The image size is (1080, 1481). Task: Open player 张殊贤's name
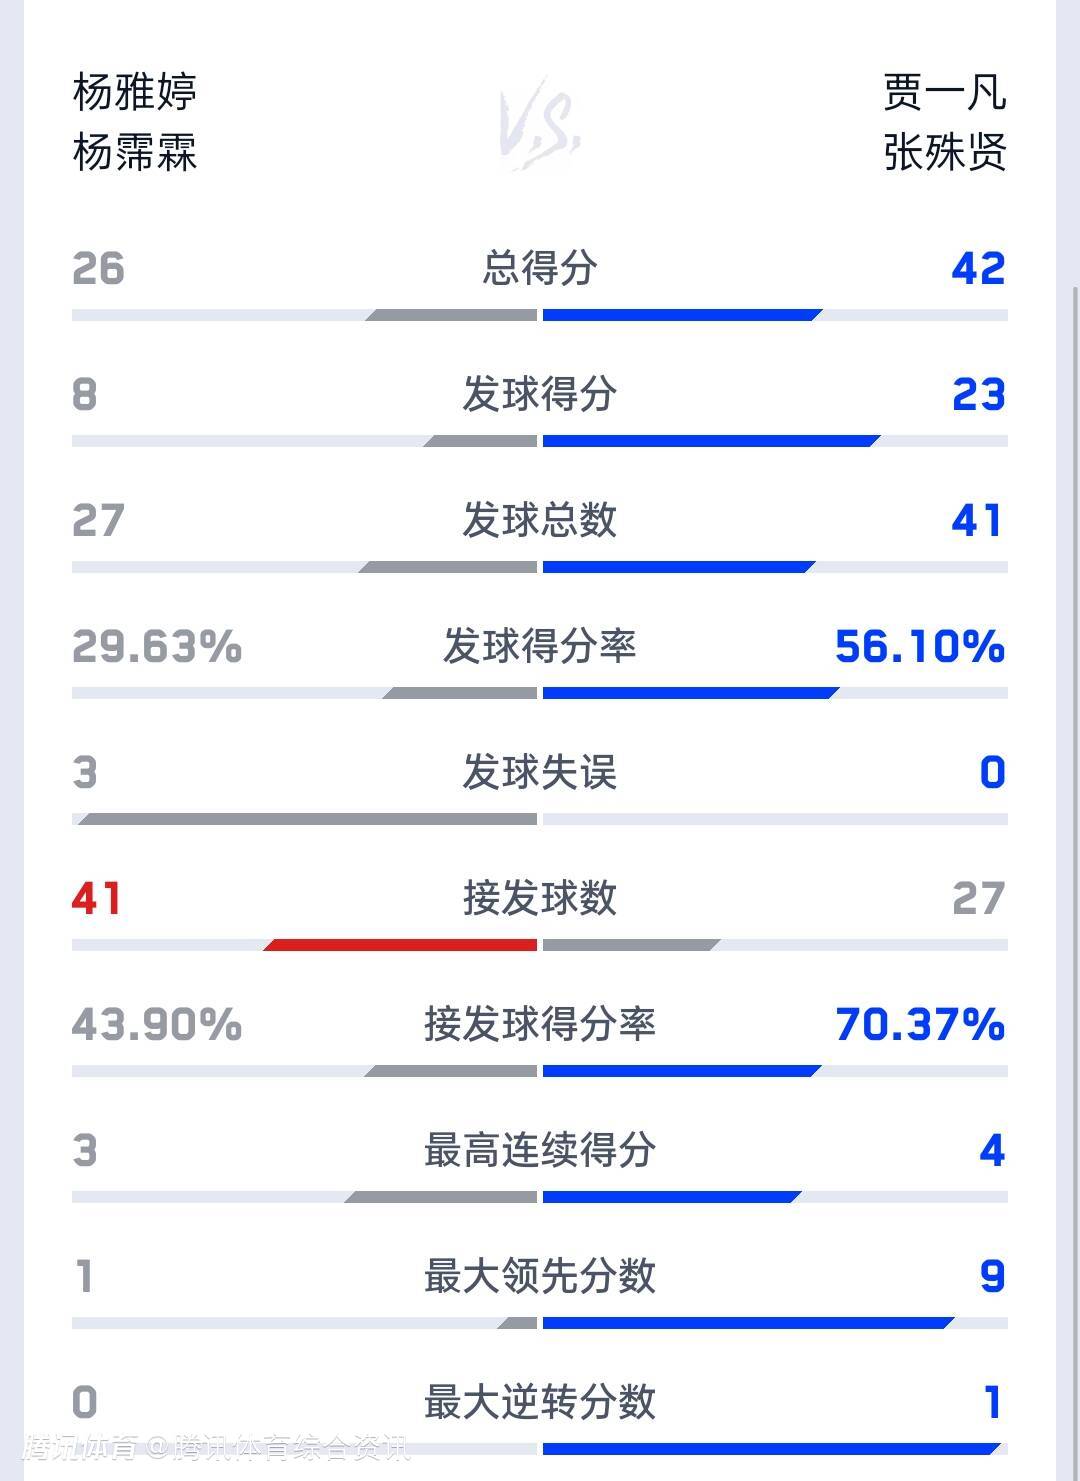[944, 153]
